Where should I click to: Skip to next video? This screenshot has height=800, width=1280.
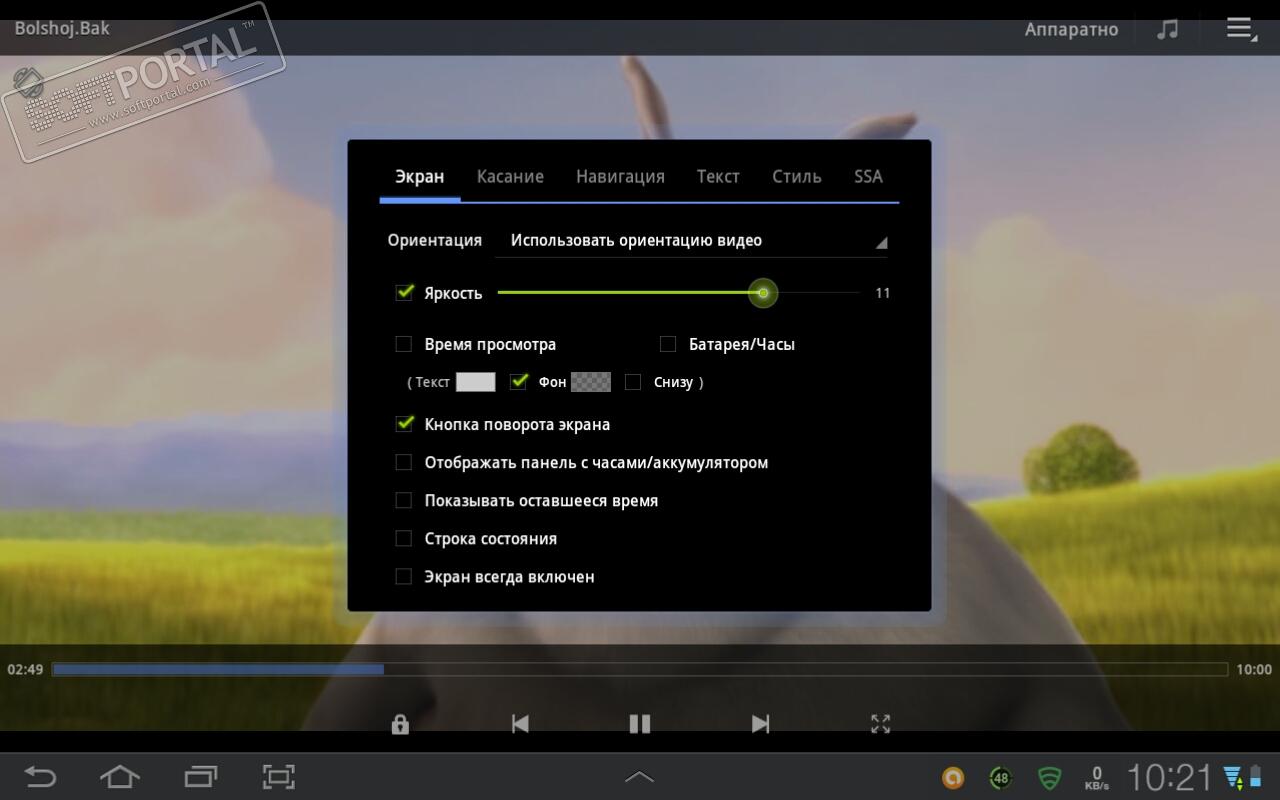760,724
